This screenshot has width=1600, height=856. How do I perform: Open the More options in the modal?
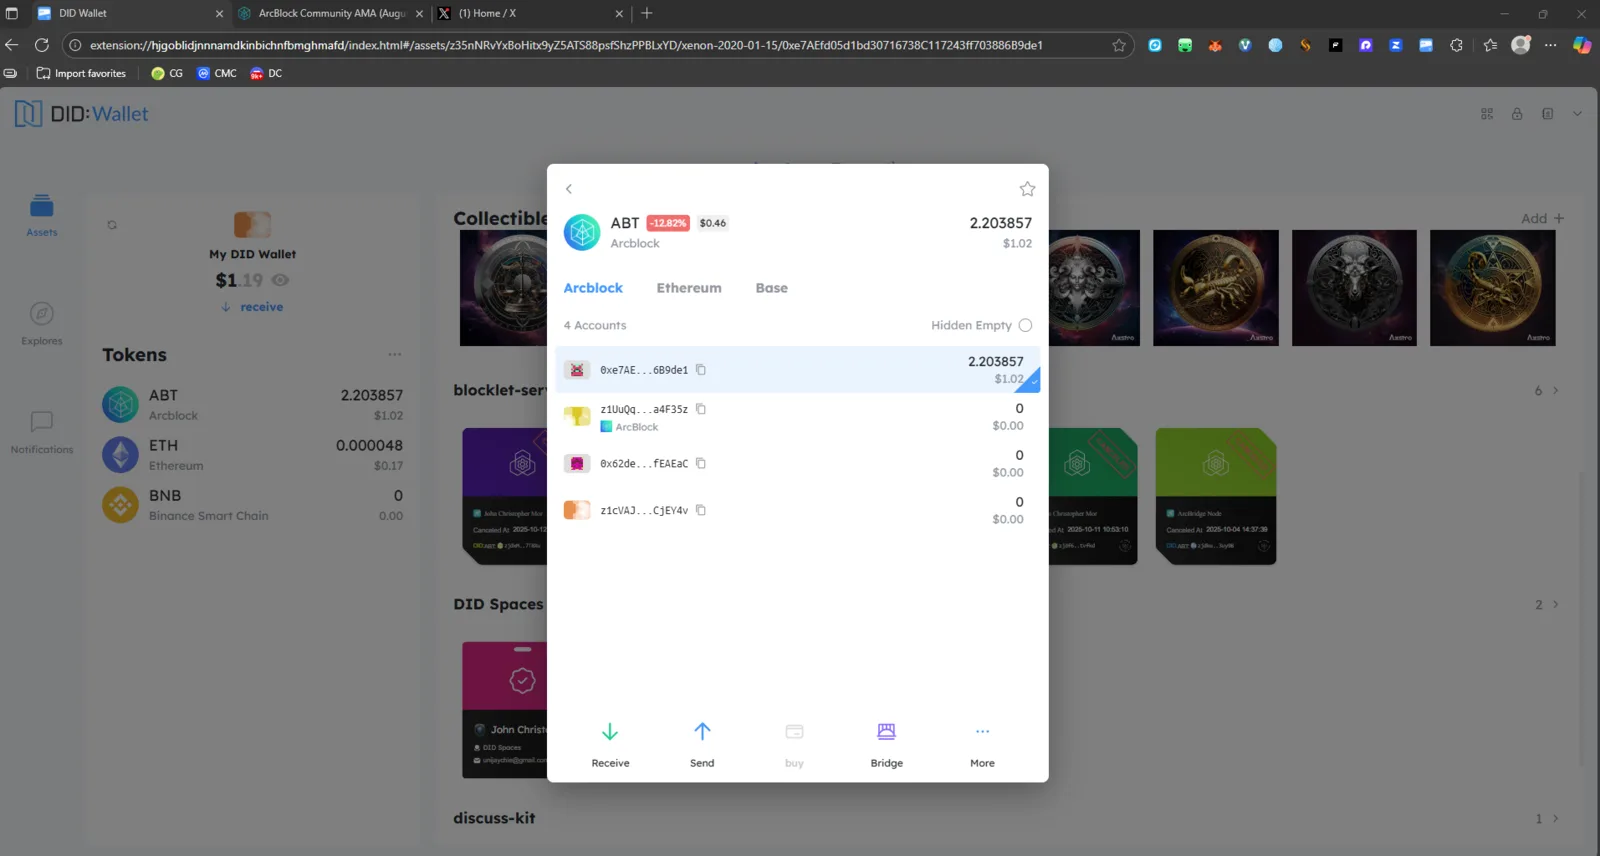[982, 743]
